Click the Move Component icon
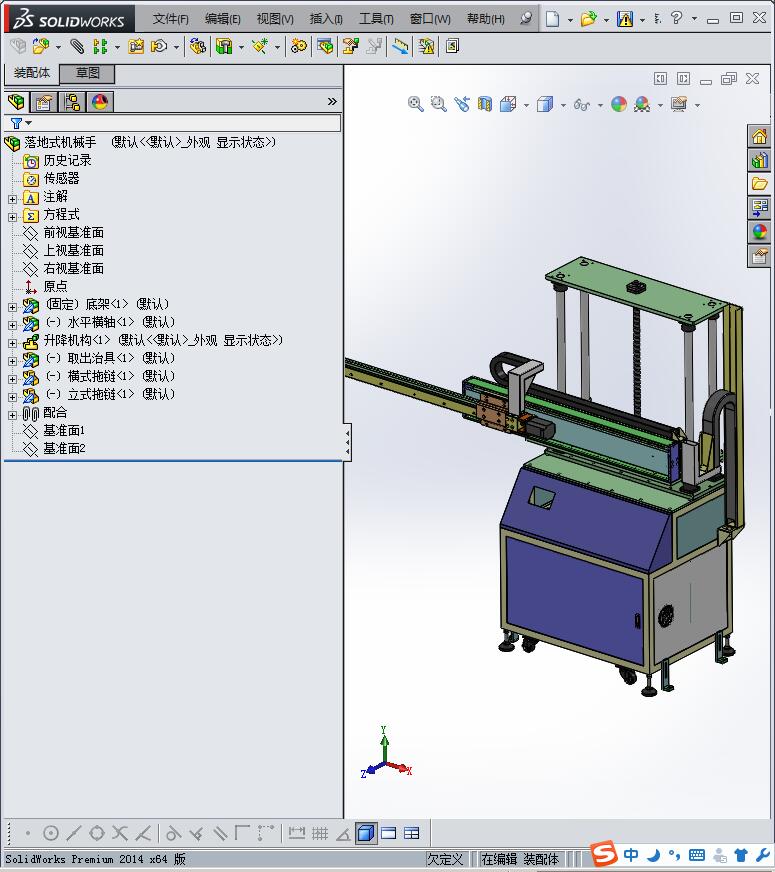 point(159,46)
